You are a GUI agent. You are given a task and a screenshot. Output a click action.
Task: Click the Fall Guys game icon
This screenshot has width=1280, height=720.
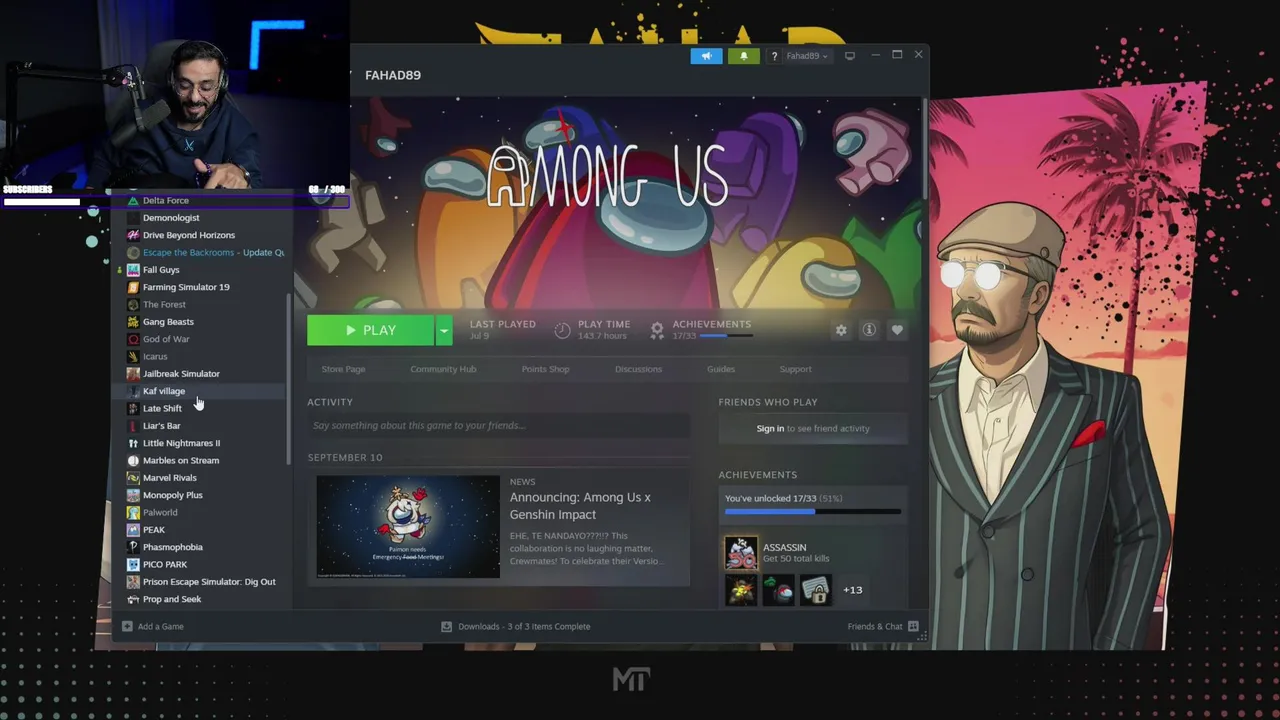pos(133,270)
